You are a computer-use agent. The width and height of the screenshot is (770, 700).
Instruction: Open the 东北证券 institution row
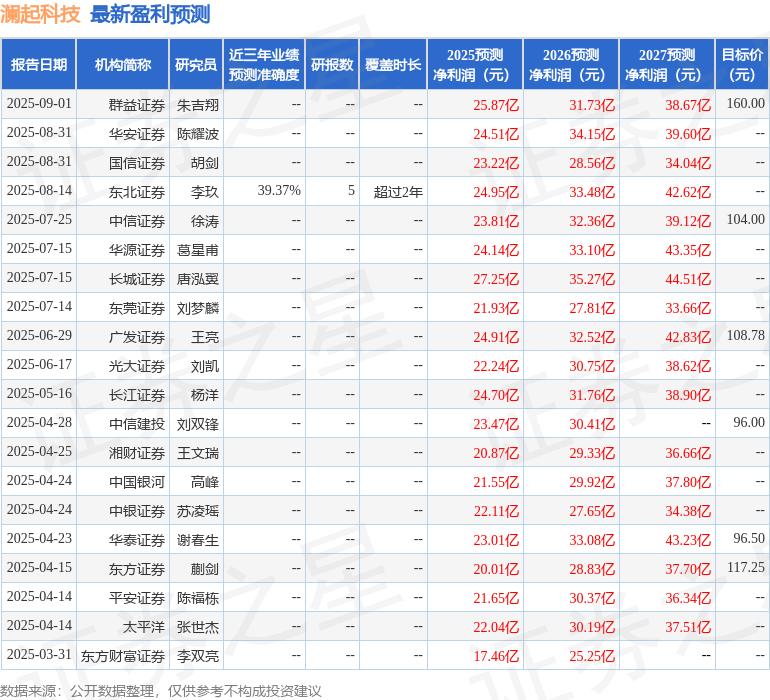pyautogui.click(x=137, y=191)
